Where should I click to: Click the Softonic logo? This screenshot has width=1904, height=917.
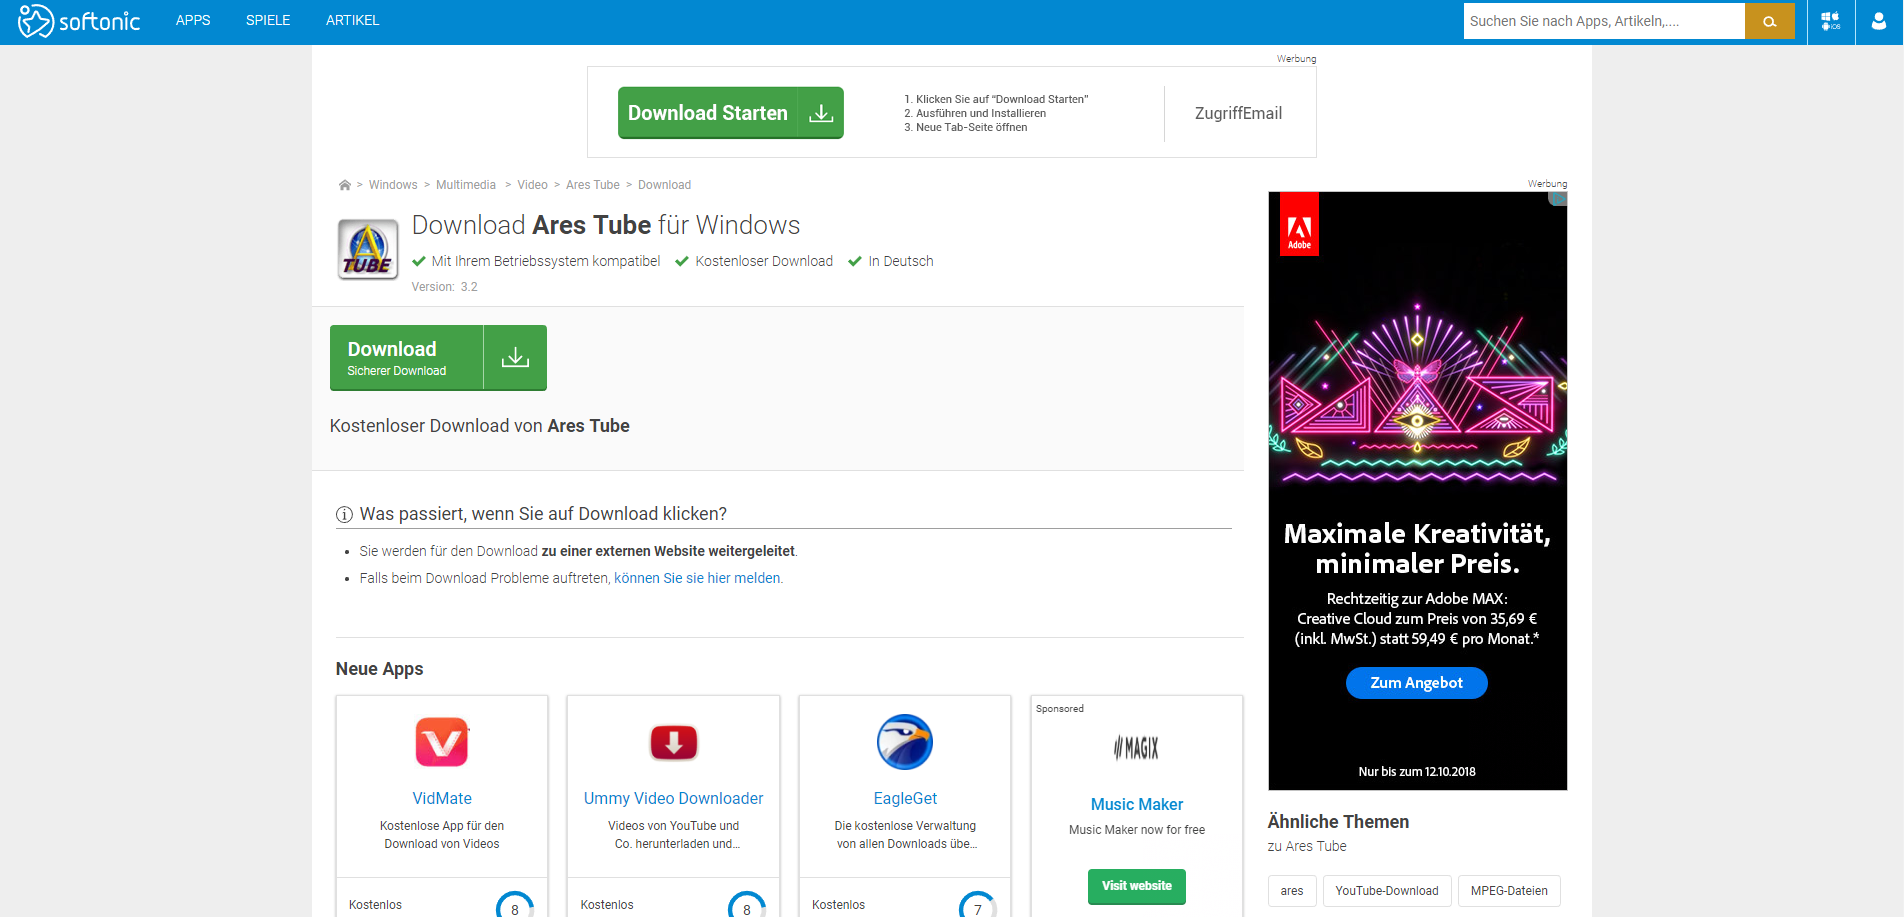[79, 21]
